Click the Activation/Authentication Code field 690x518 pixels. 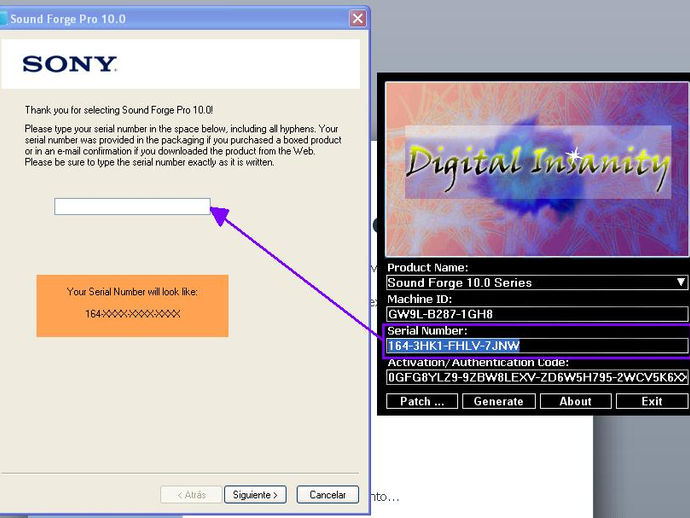pos(536,377)
